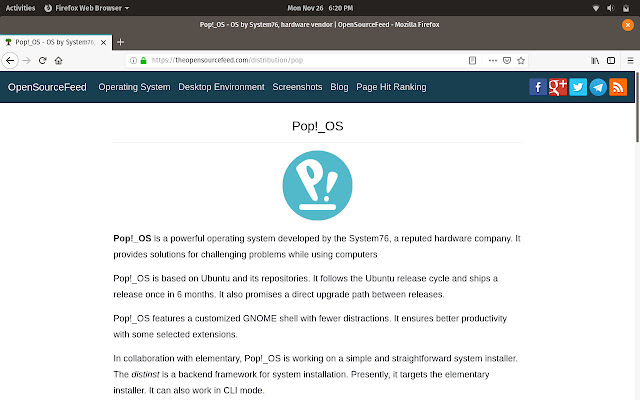Reload the current page

click(x=42, y=60)
